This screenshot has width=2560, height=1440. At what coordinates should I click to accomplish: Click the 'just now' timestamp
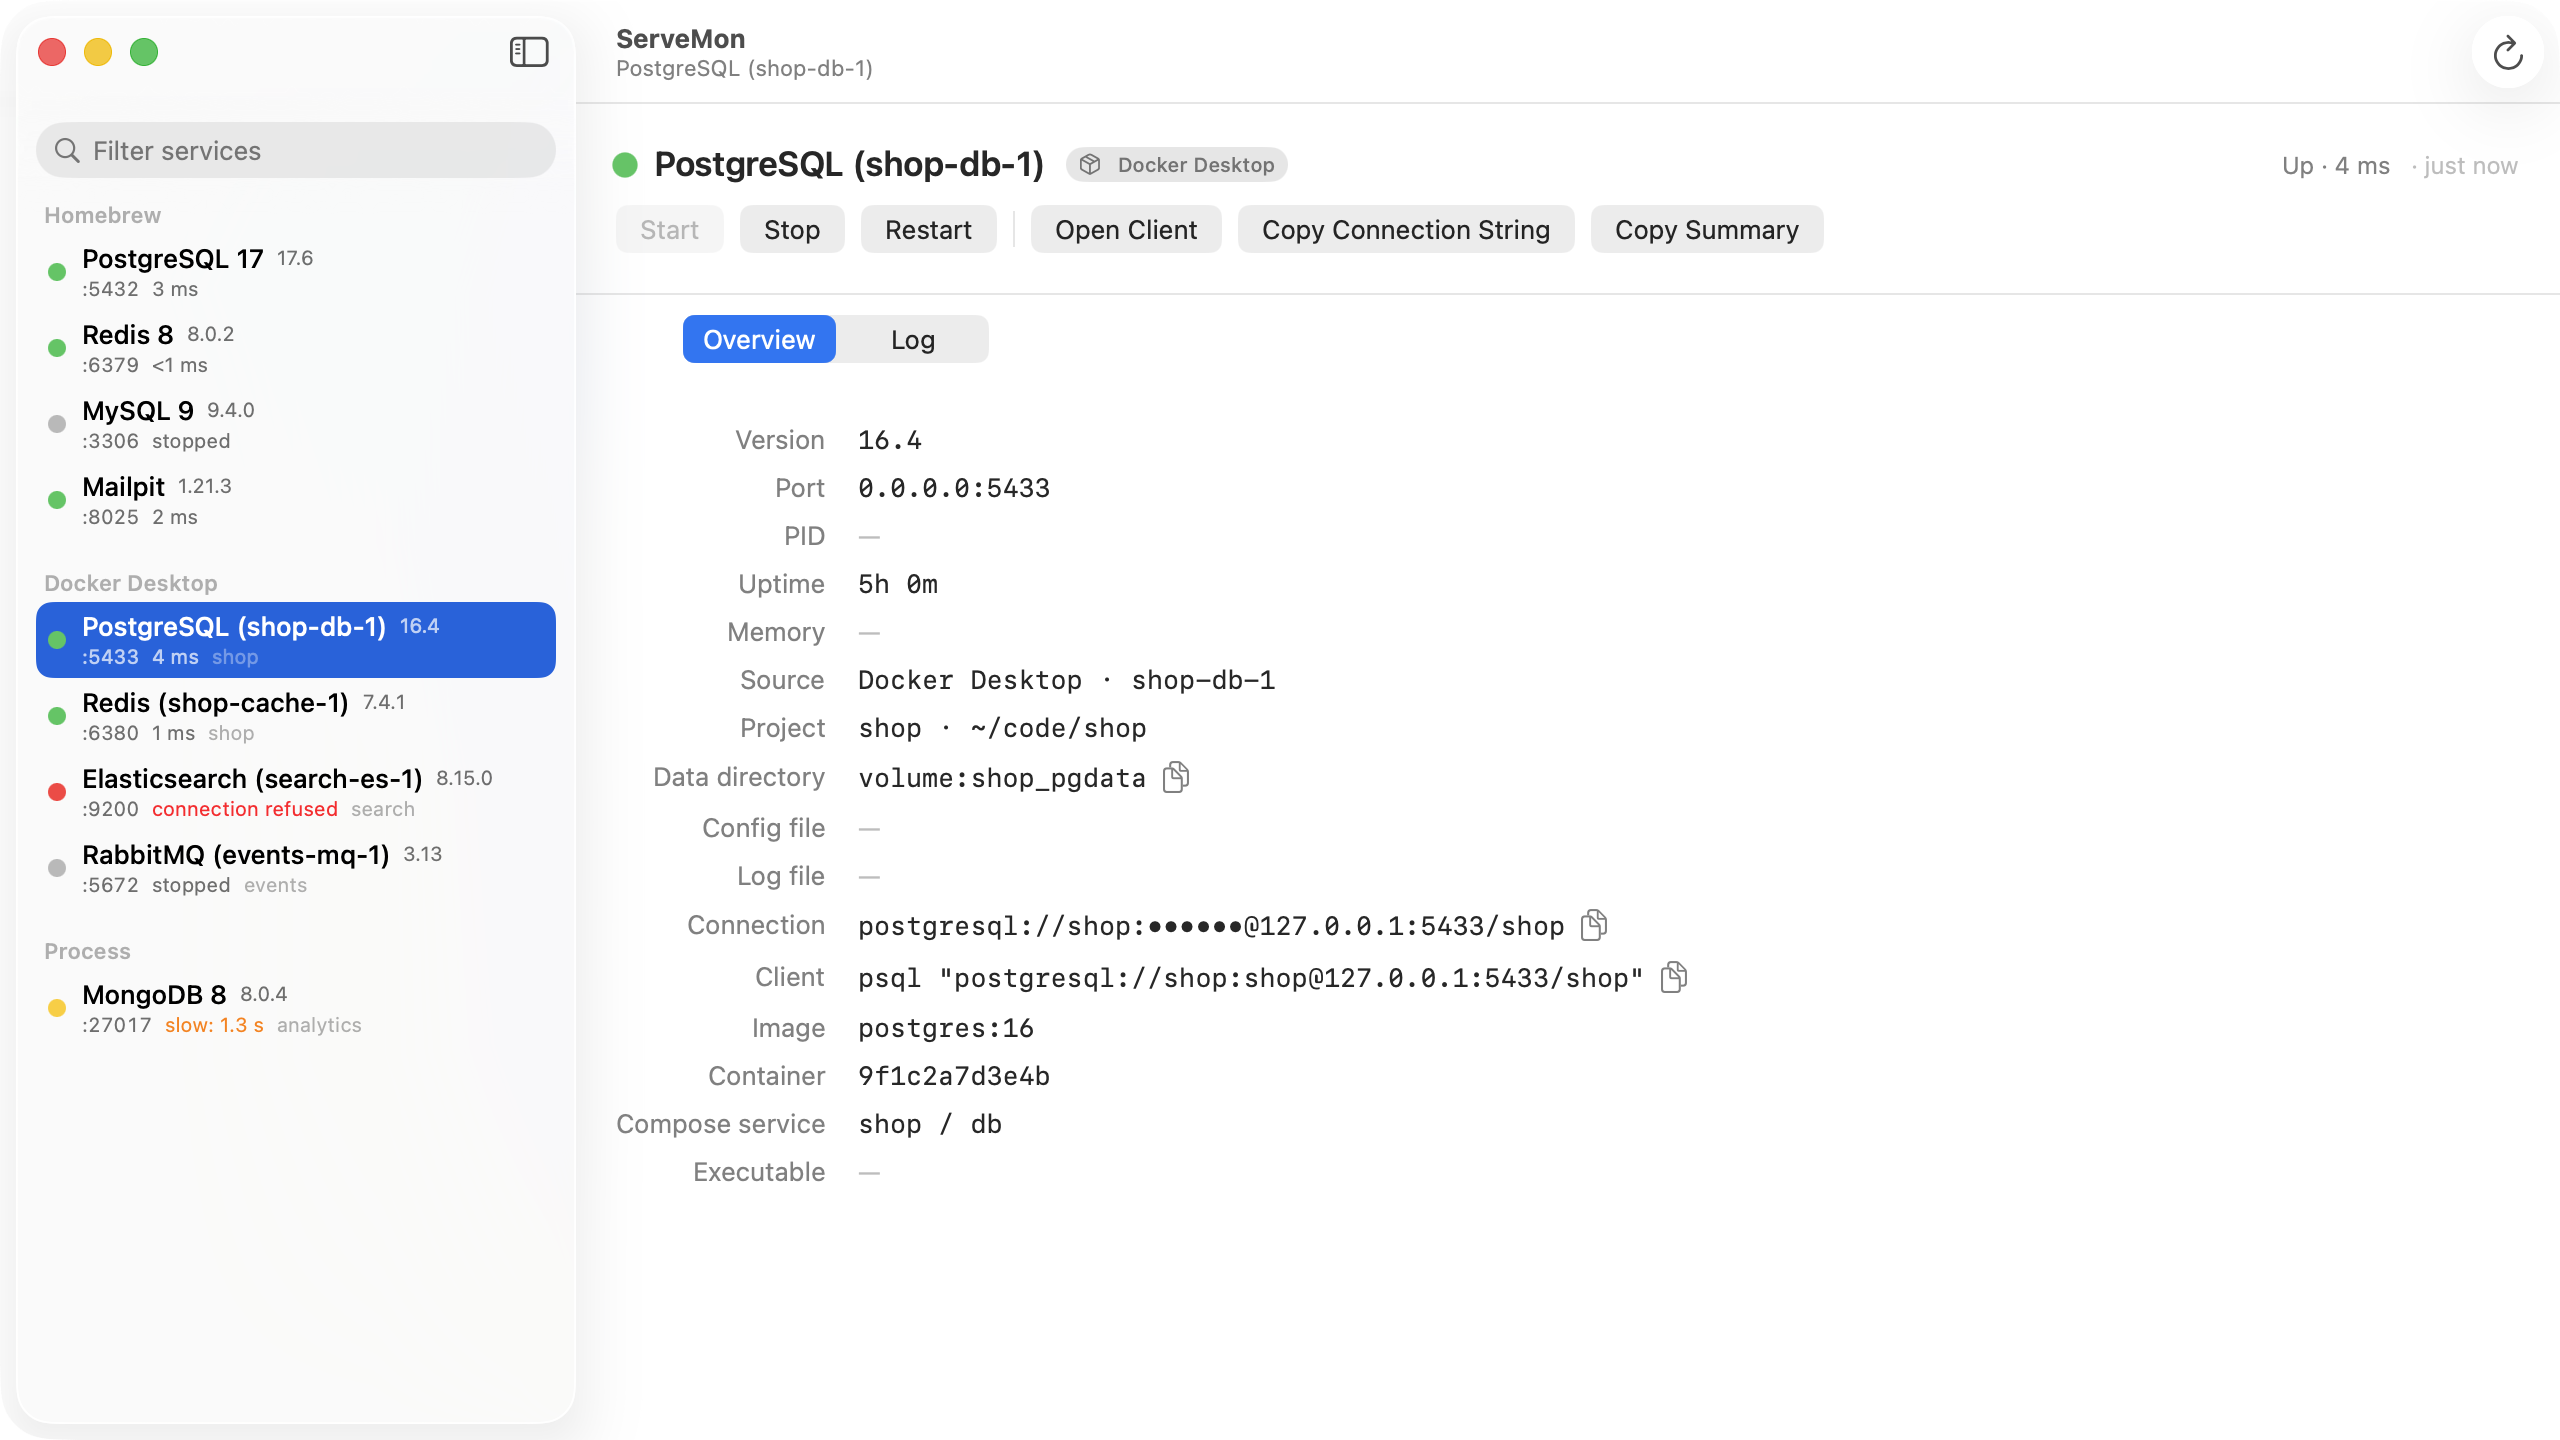(2470, 166)
